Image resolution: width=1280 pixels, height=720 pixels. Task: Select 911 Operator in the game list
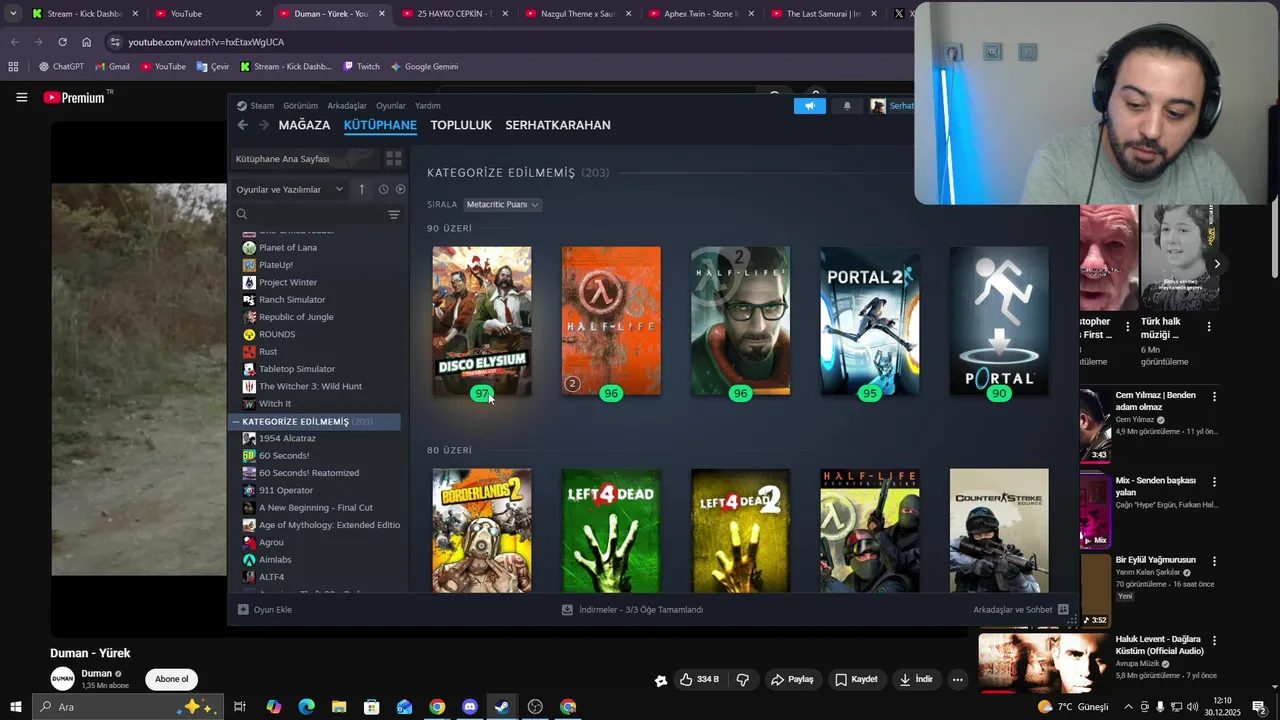tap(286, 490)
